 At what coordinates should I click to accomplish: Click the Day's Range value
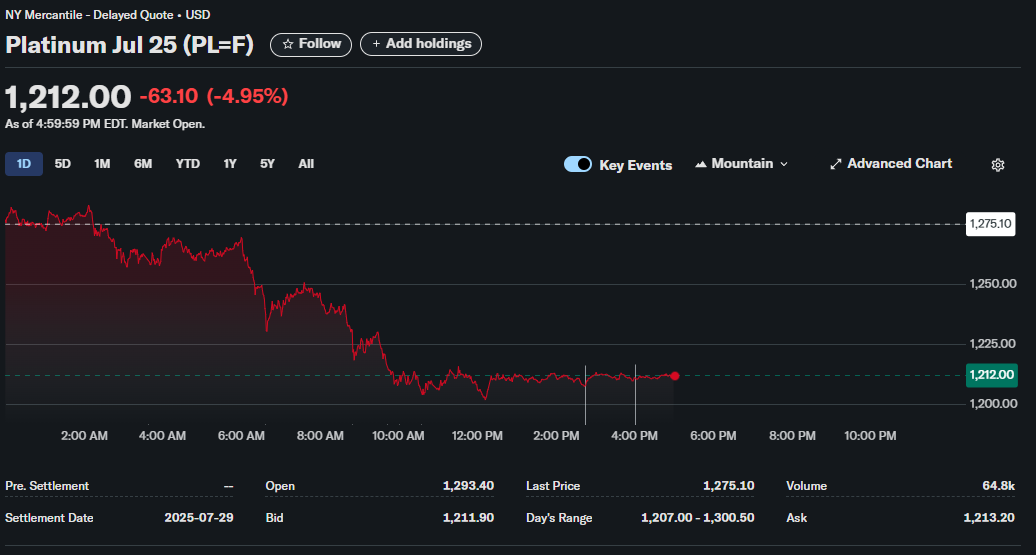click(x=698, y=518)
